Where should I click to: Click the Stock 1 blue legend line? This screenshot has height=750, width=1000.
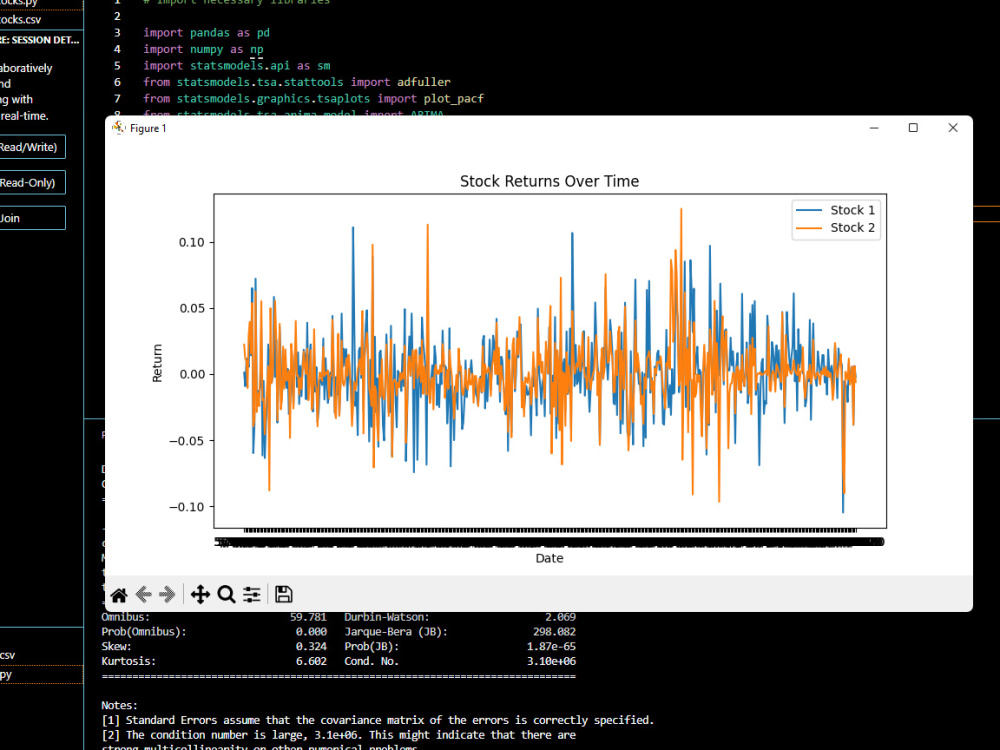coord(809,210)
